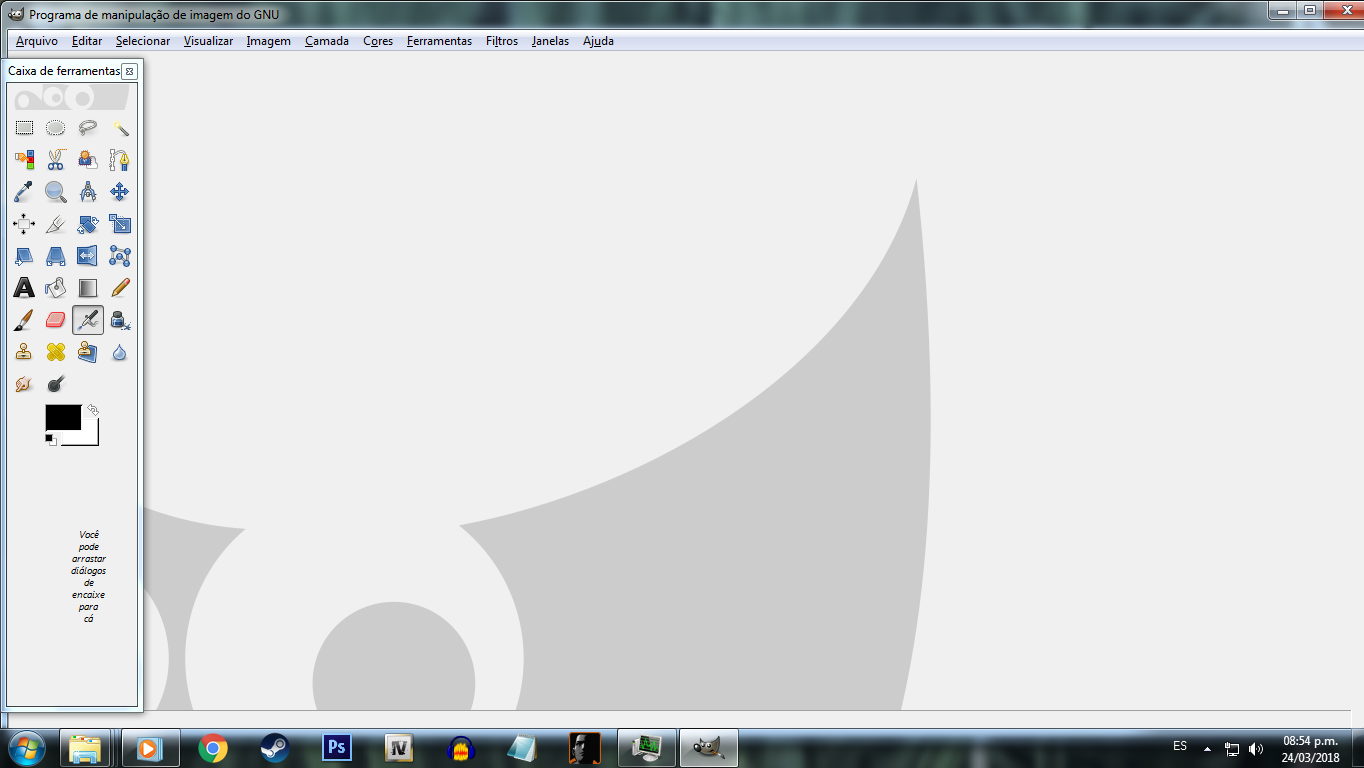Activate the Zoom magnifier tool
1364x768 pixels.
point(56,192)
